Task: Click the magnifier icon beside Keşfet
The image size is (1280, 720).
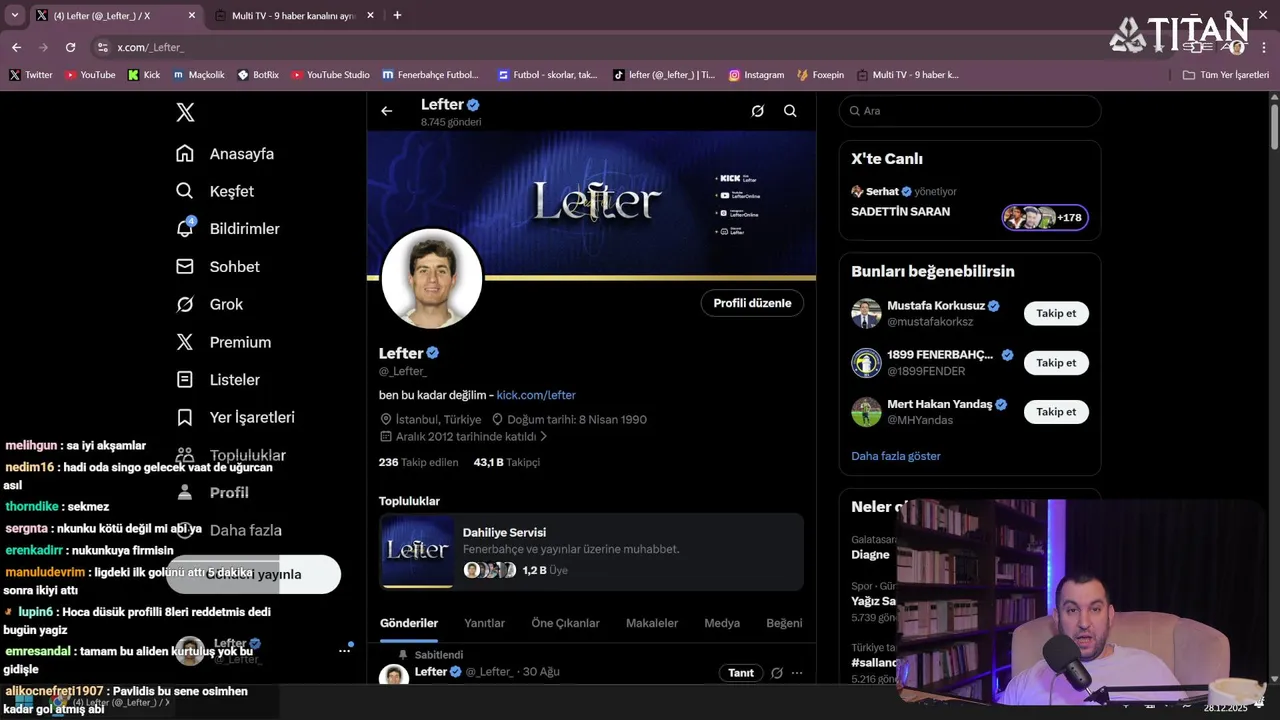Action: tap(185, 191)
